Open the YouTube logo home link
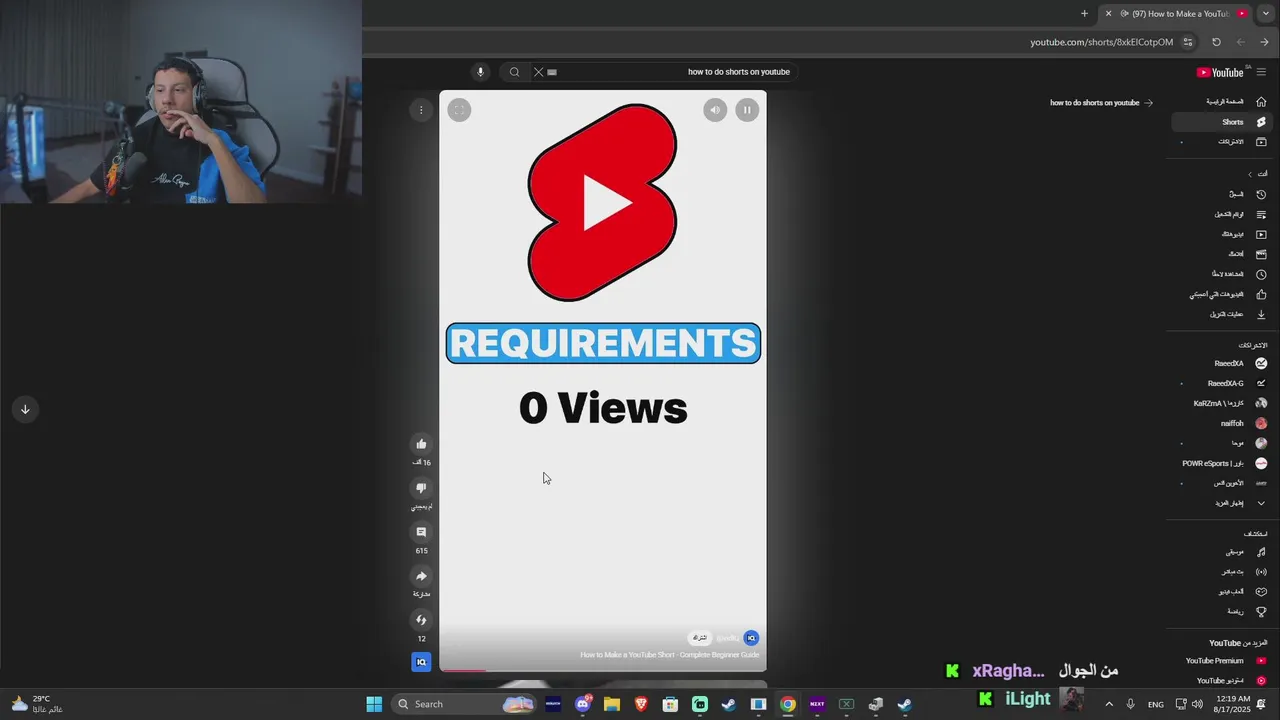Image resolution: width=1280 pixels, height=720 pixels. tap(1220, 72)
